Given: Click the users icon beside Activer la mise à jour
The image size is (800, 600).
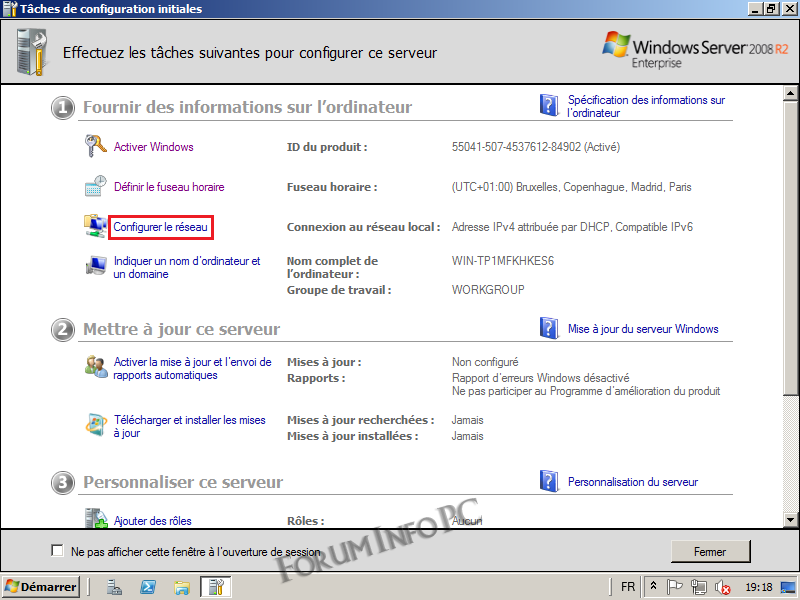Looking at the screenshot, I should [x=95, y=367].
